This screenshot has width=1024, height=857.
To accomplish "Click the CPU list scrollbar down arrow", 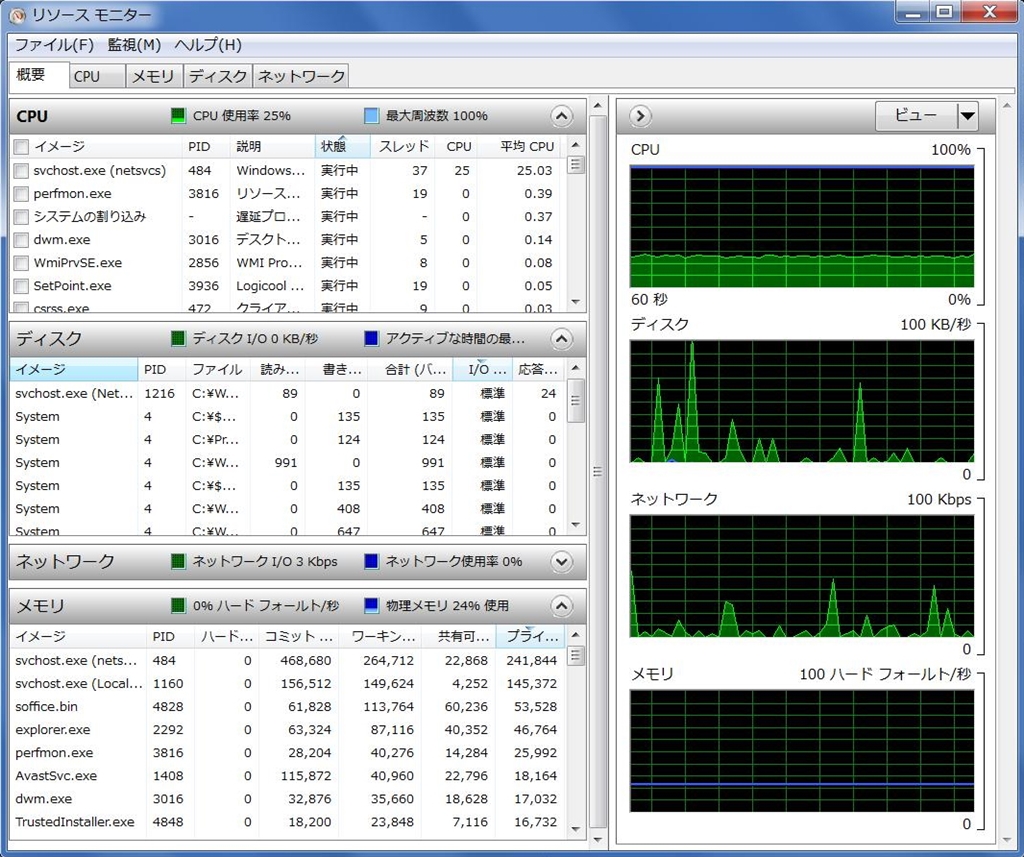I will [x=575, y=302].
